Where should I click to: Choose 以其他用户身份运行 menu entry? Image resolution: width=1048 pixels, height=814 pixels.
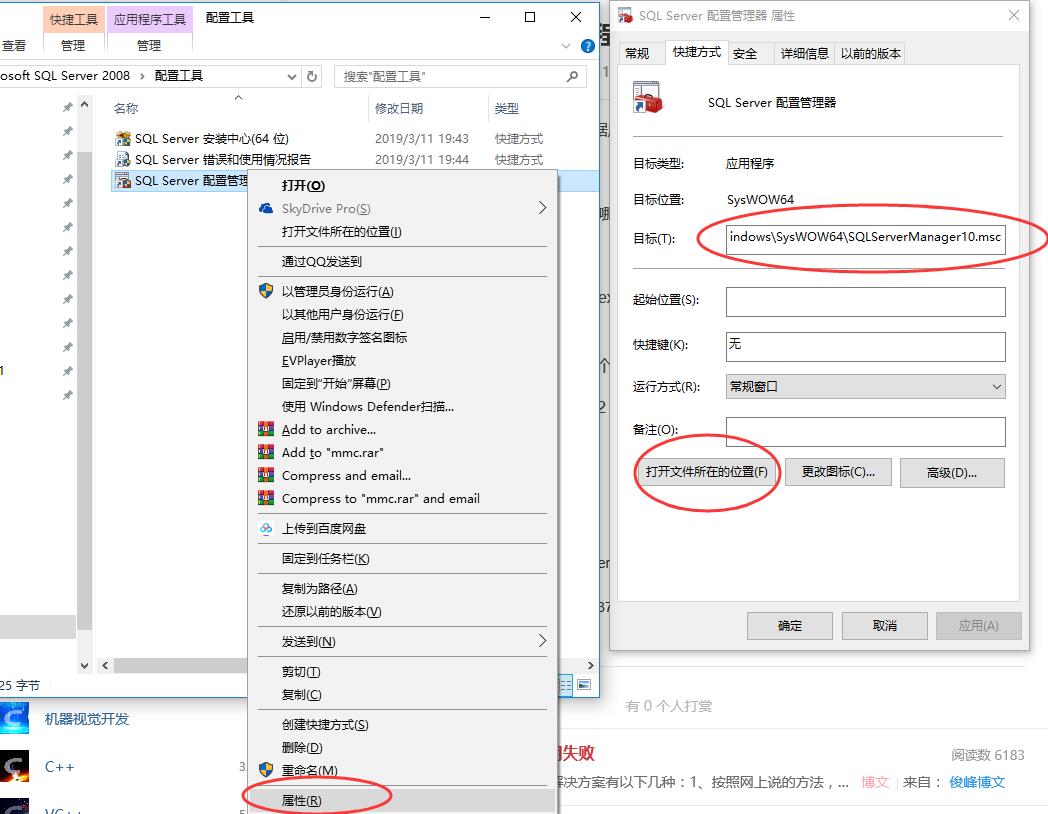(x=342, y=314)
